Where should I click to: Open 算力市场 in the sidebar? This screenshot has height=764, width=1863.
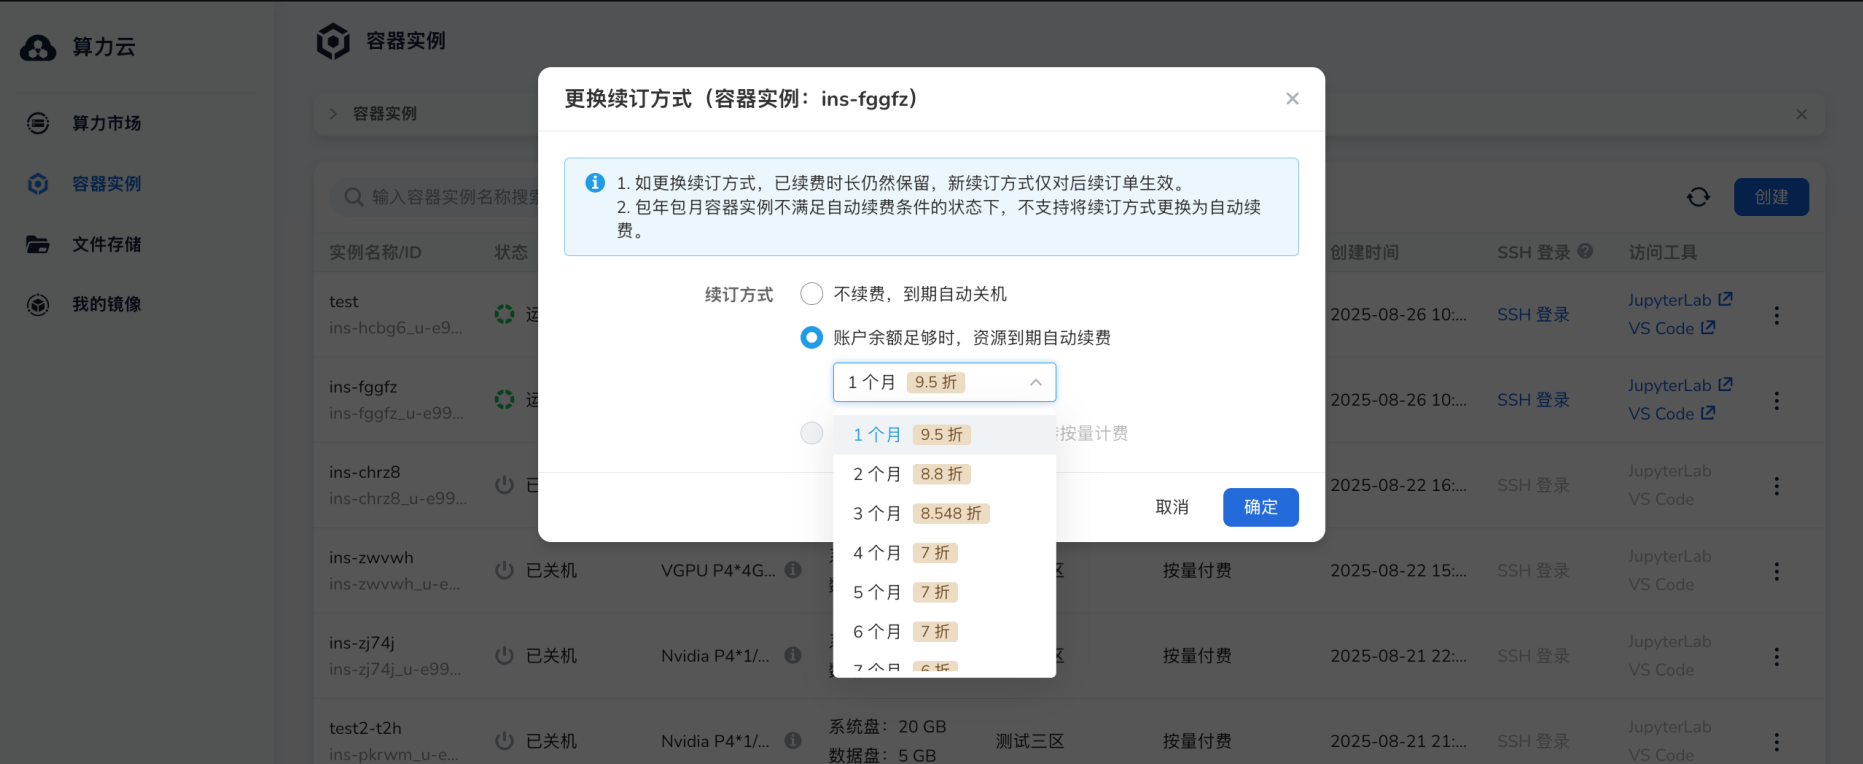click(107, 123)
